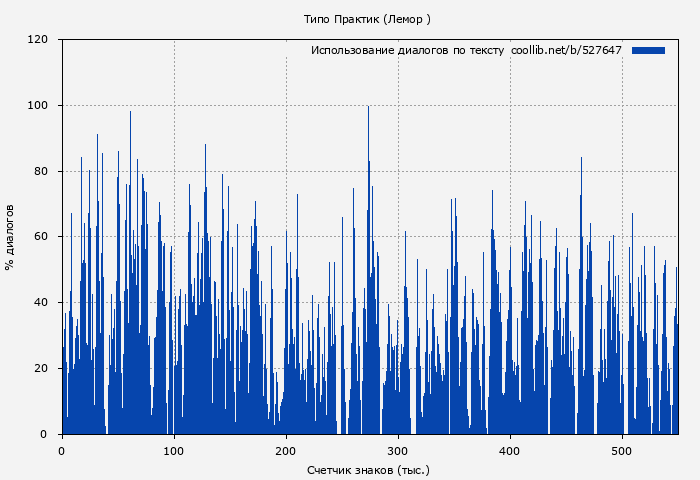Screen dimensions: 700x480
Task: Click the 100 tick label on the x-axis
Action: coord(174,450)
